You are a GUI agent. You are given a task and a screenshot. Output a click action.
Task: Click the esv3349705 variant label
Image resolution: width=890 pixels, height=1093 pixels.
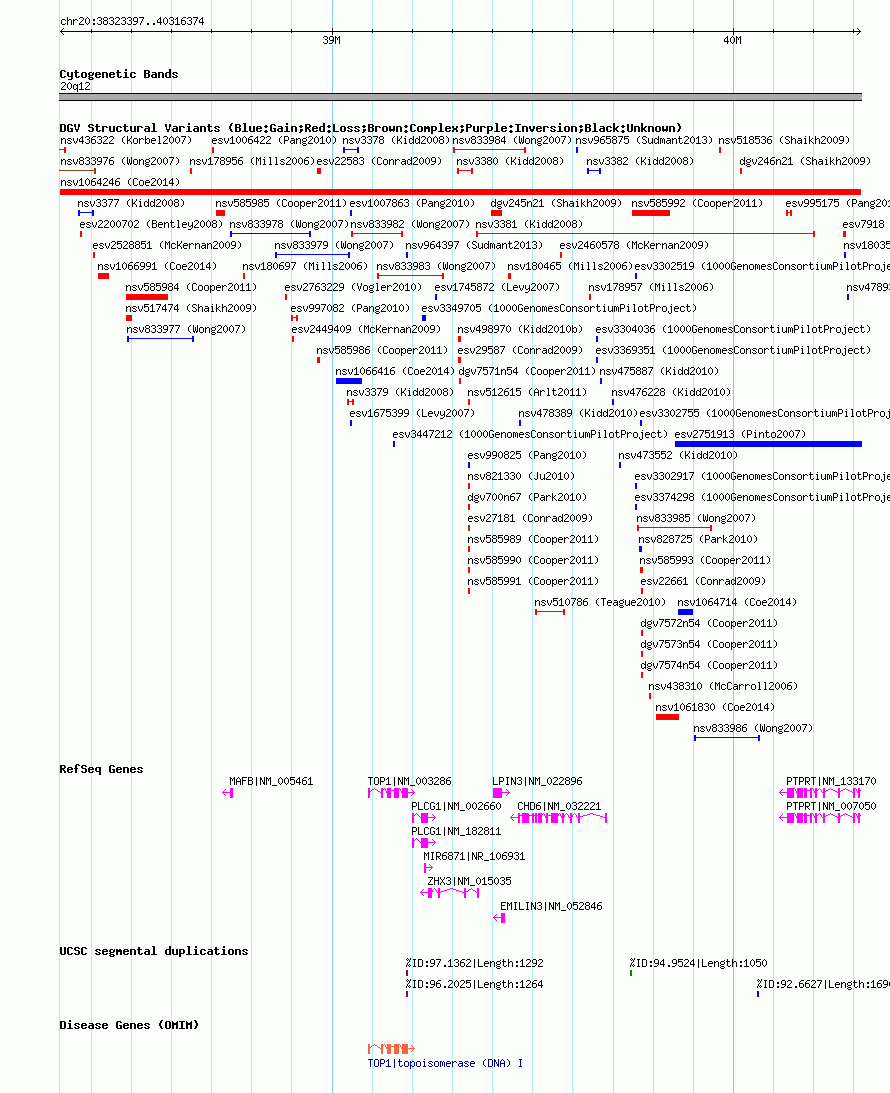tap(559, 308)
